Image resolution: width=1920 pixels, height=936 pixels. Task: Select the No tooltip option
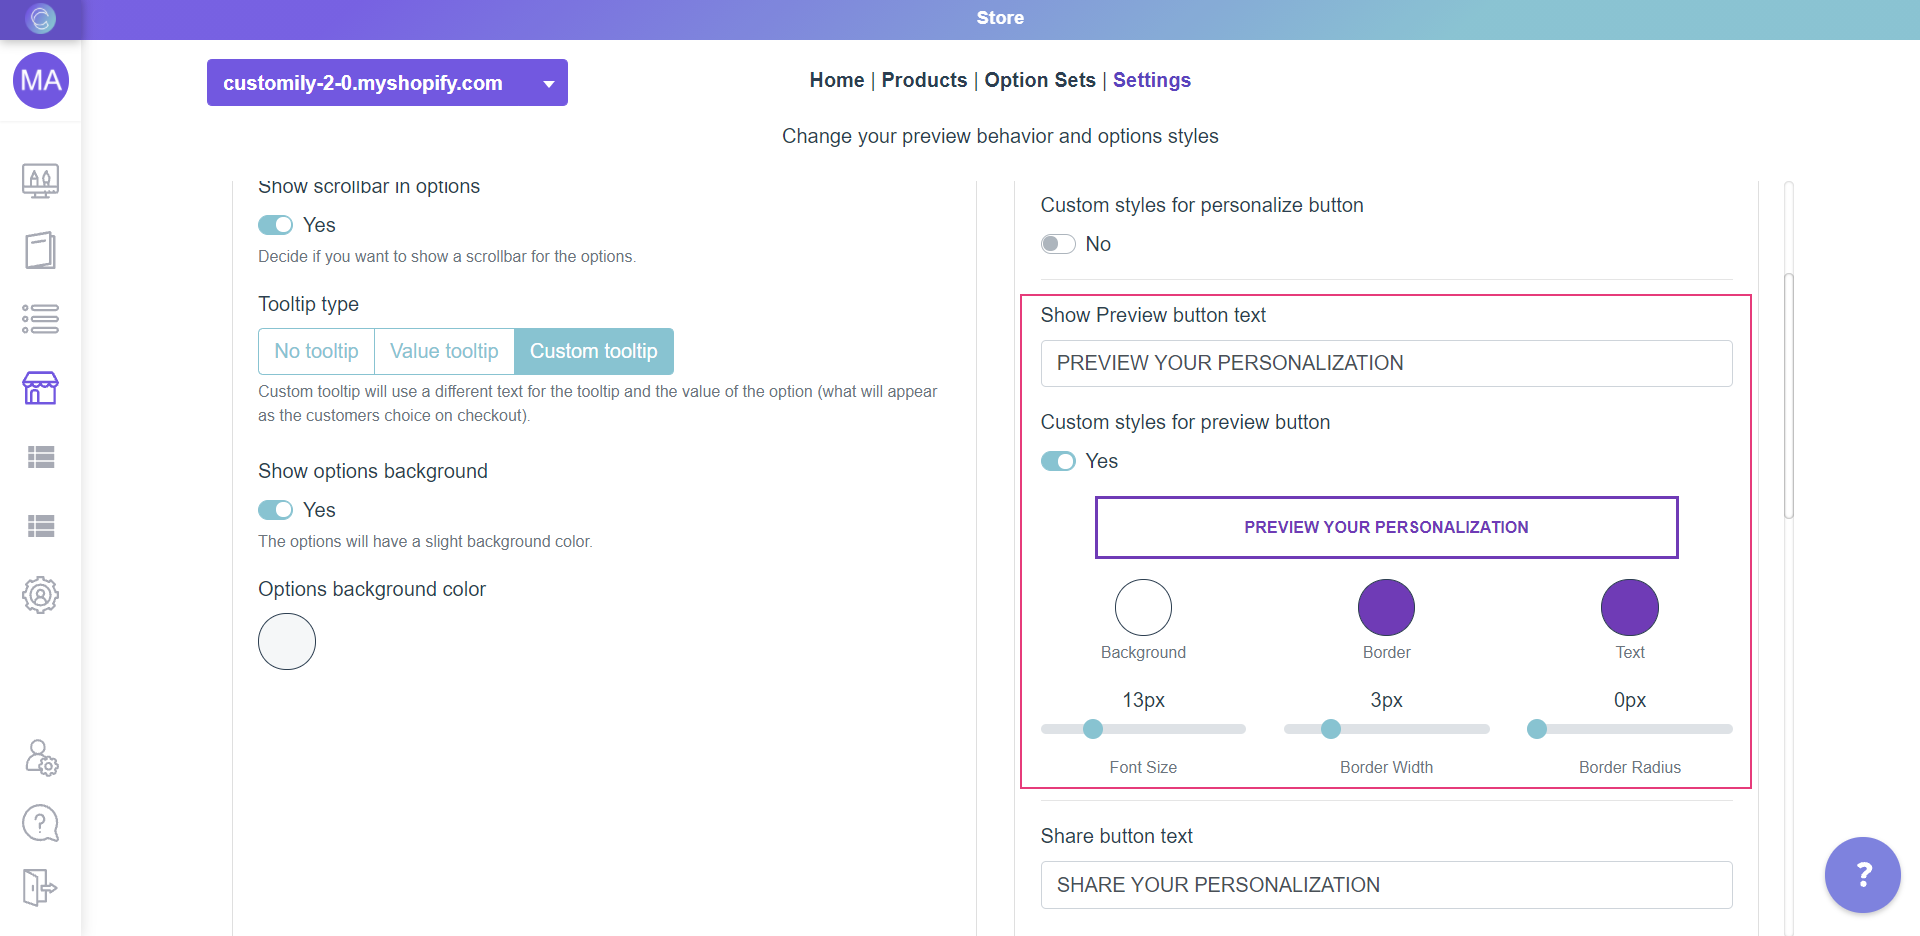[x=316, y=351]
